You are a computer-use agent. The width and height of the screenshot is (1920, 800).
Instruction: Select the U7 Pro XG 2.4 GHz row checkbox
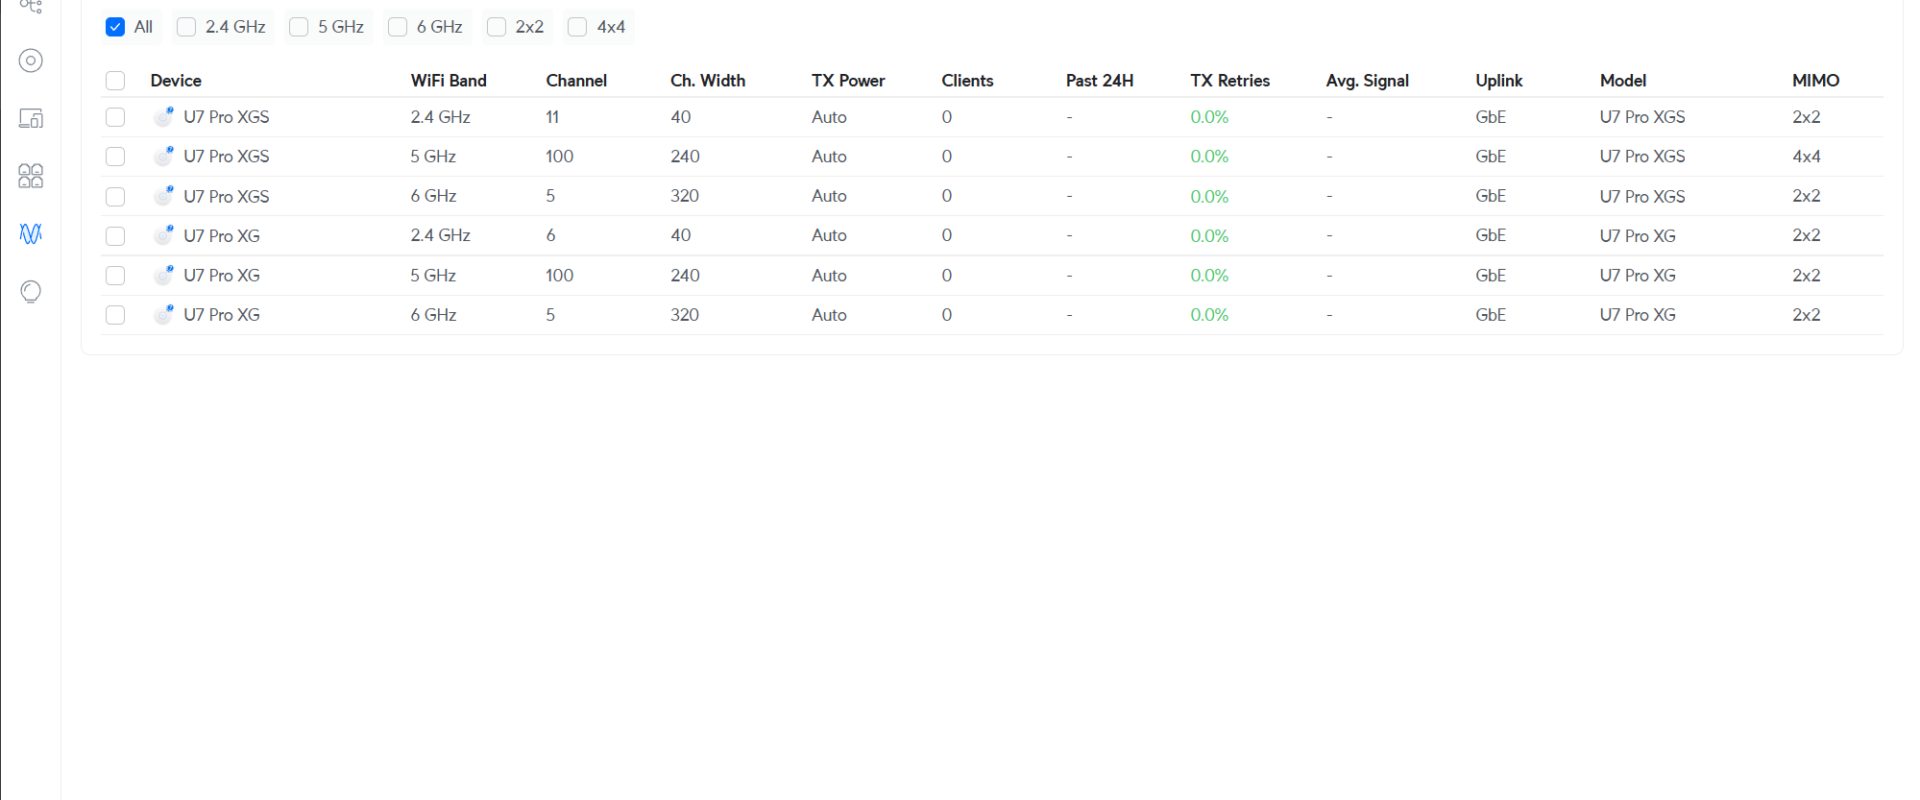[115, 236]
